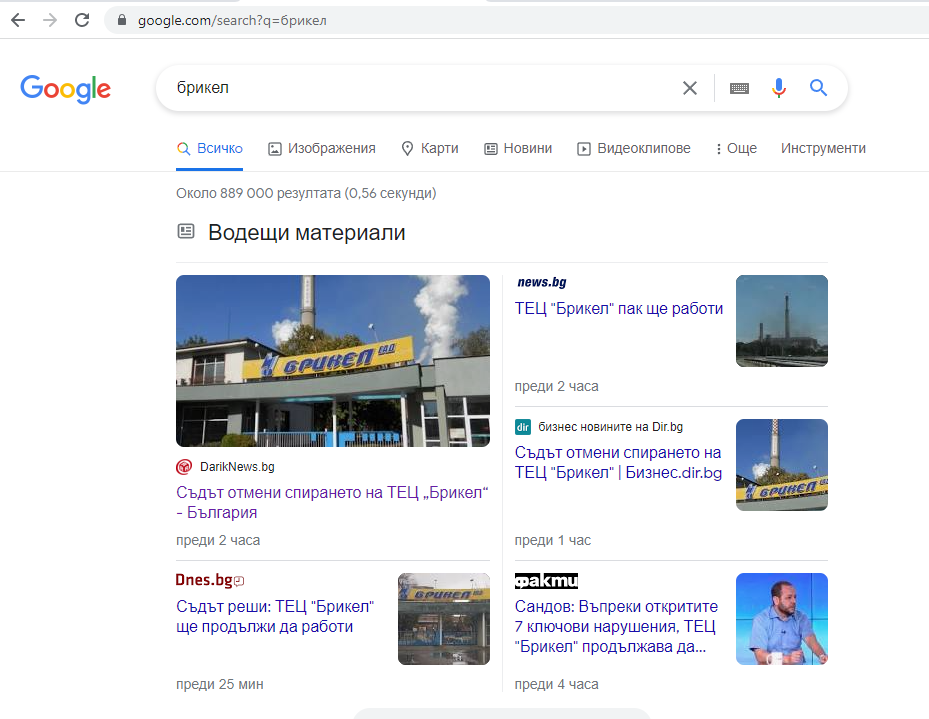Click the address bar URL

(x=232, y=21)
